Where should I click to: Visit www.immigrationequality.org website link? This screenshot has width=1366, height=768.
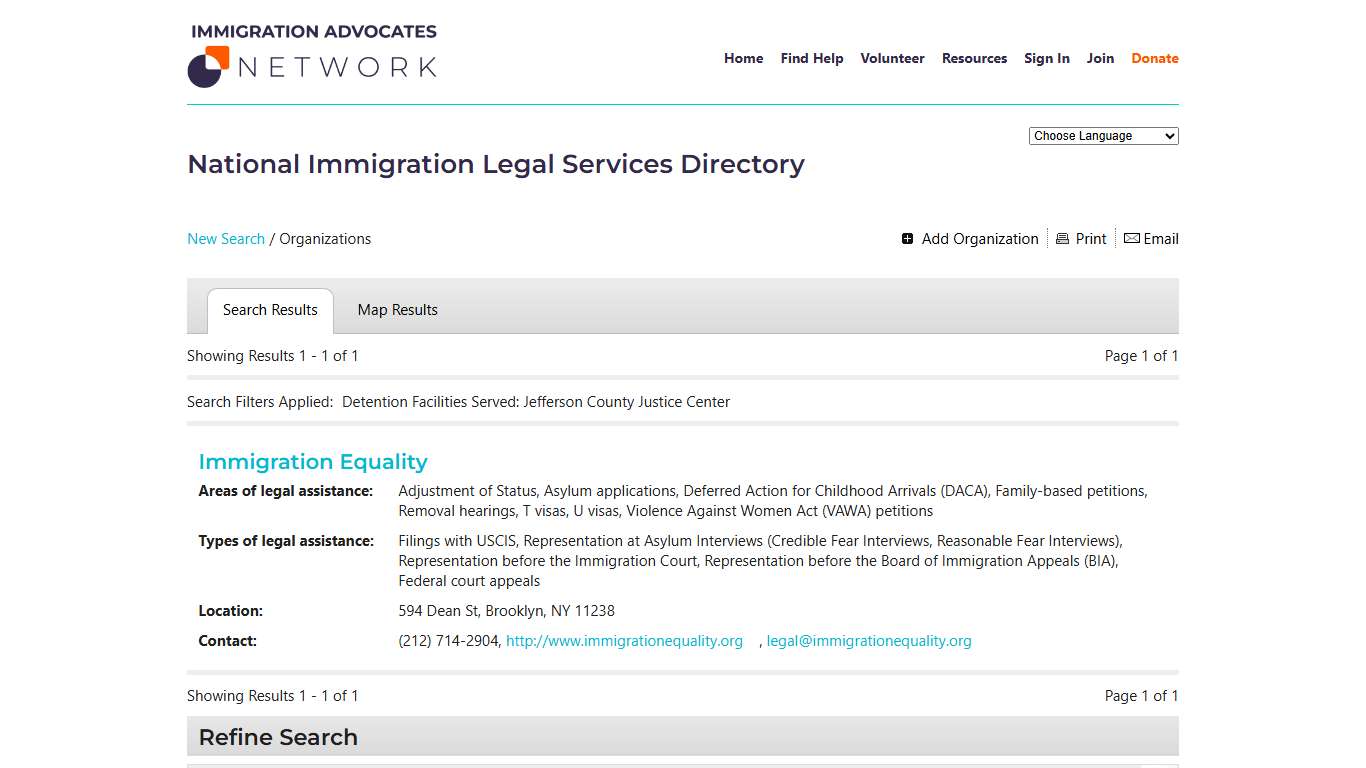pos(624,641)
